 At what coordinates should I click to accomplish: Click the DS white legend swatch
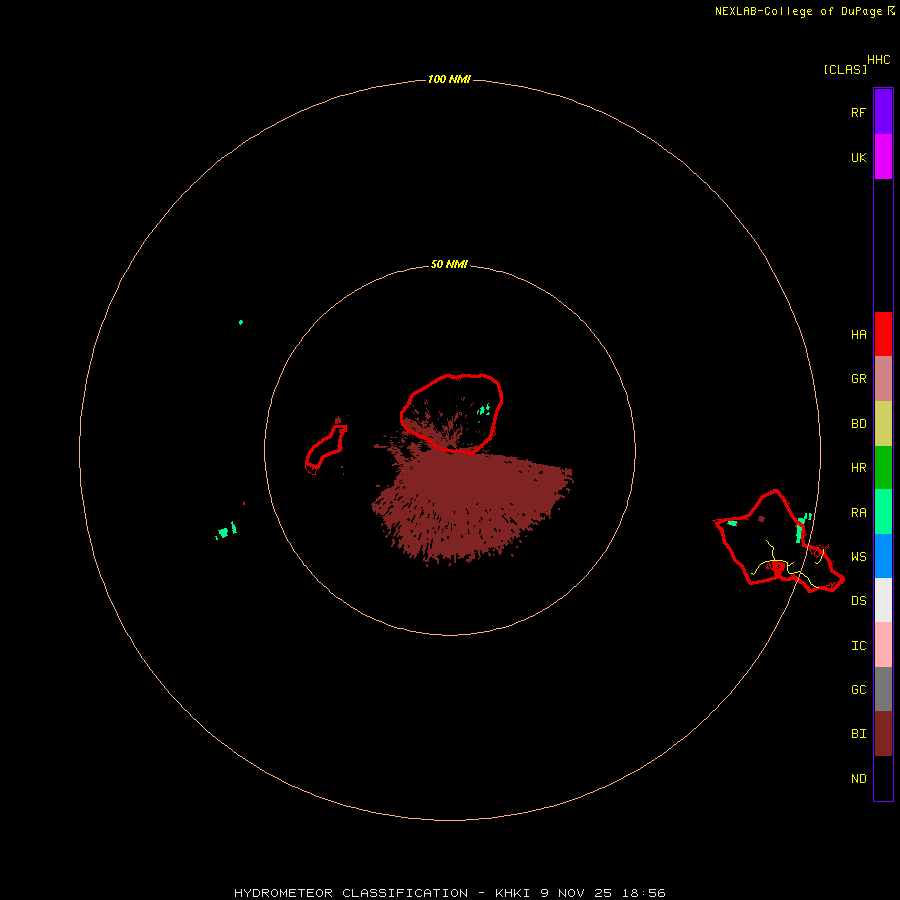883,600
